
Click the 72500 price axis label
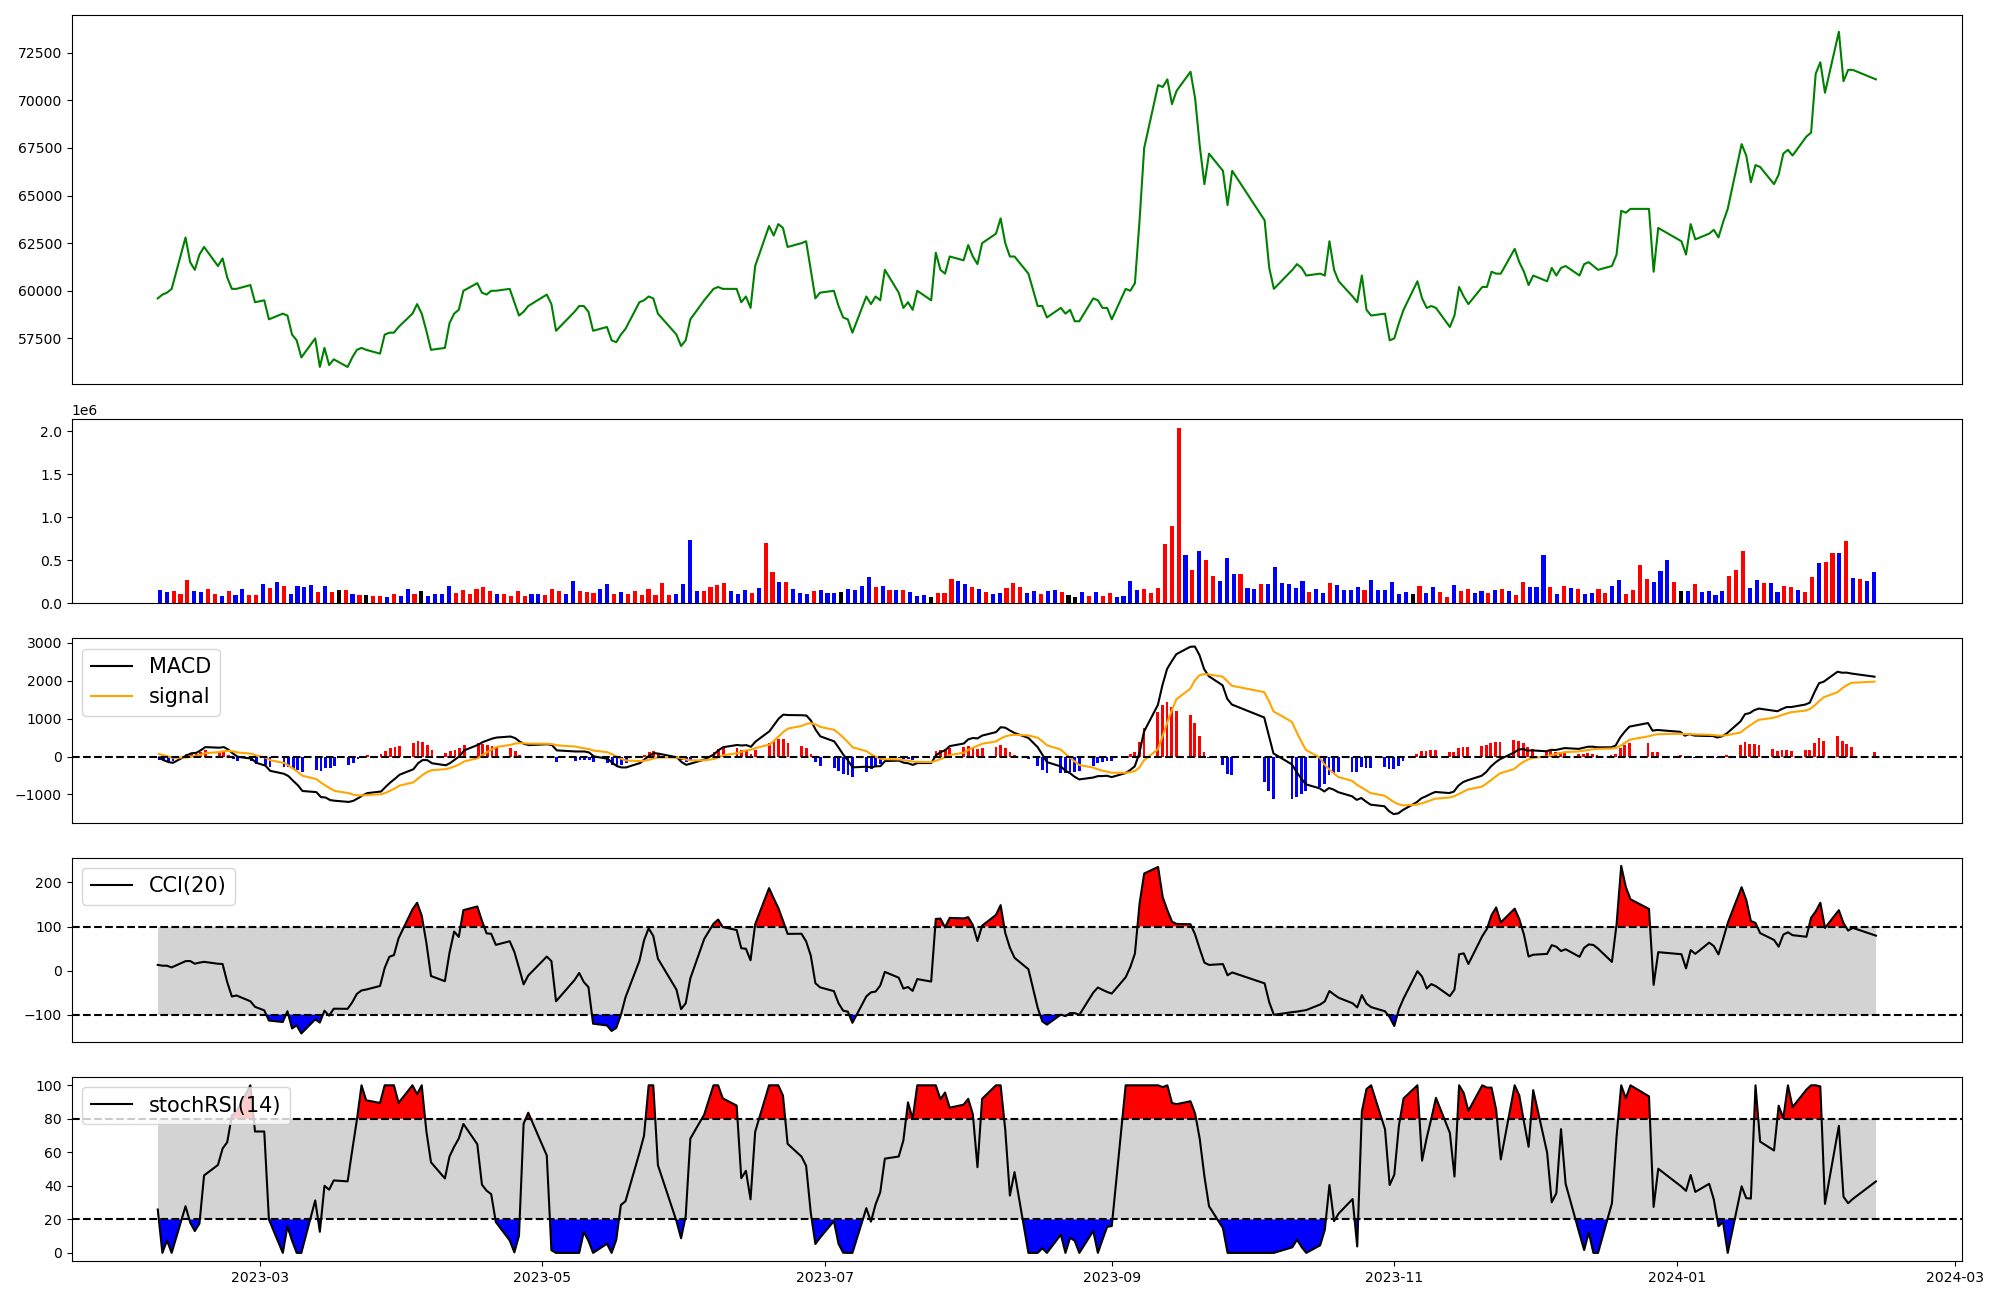click(40, 53)
